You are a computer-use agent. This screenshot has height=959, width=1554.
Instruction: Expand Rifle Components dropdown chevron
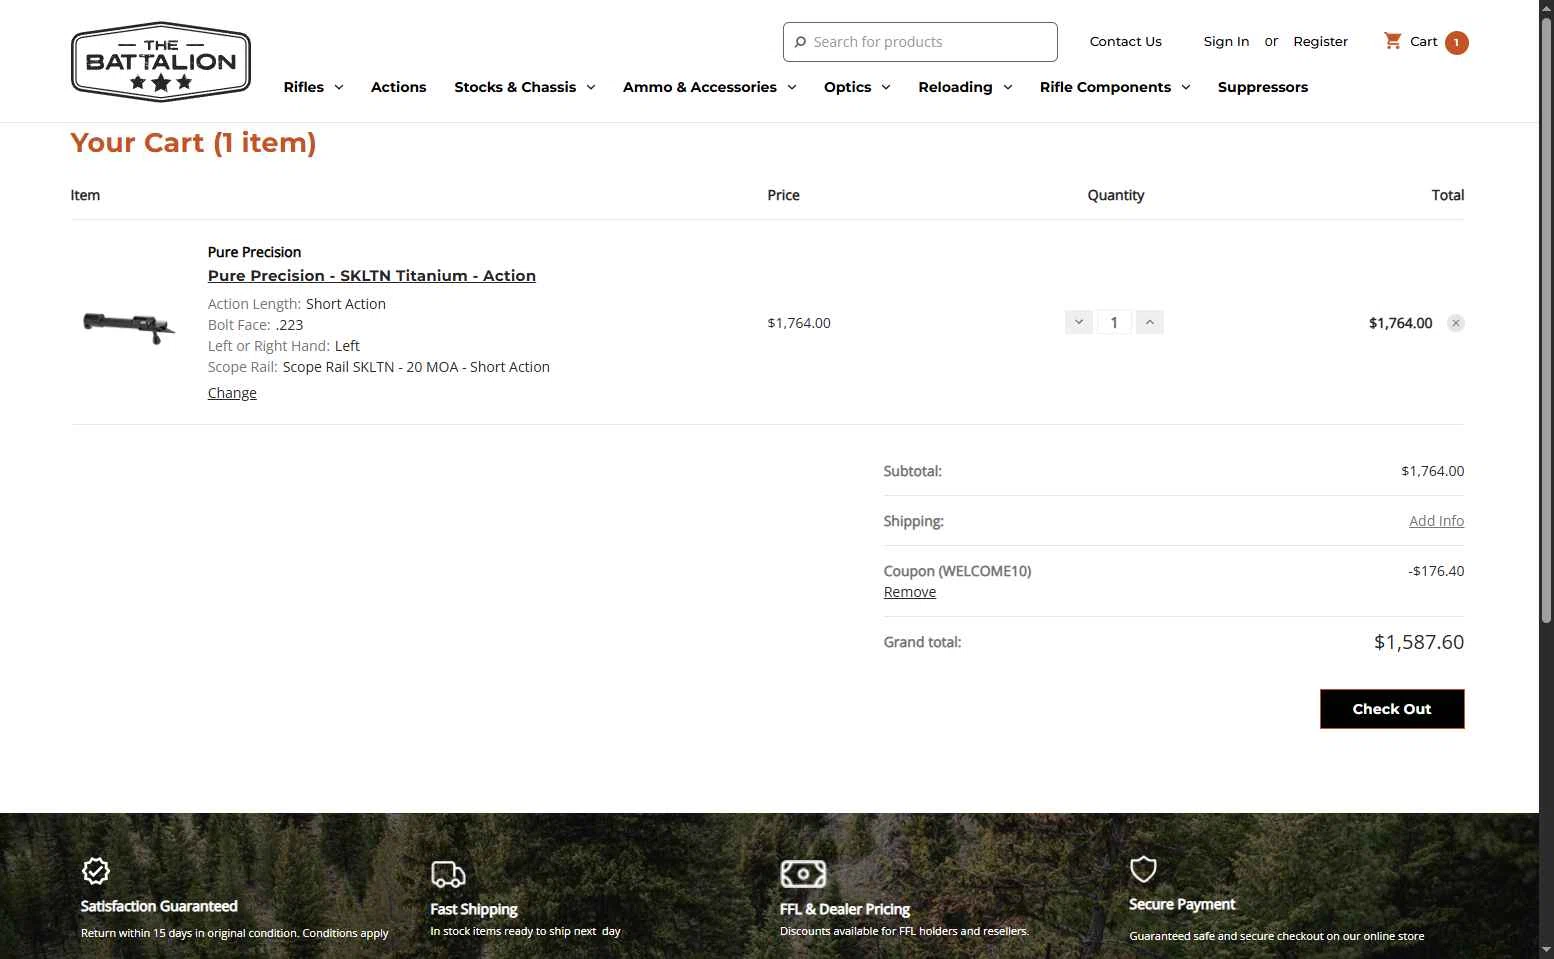click(1186, 88)
